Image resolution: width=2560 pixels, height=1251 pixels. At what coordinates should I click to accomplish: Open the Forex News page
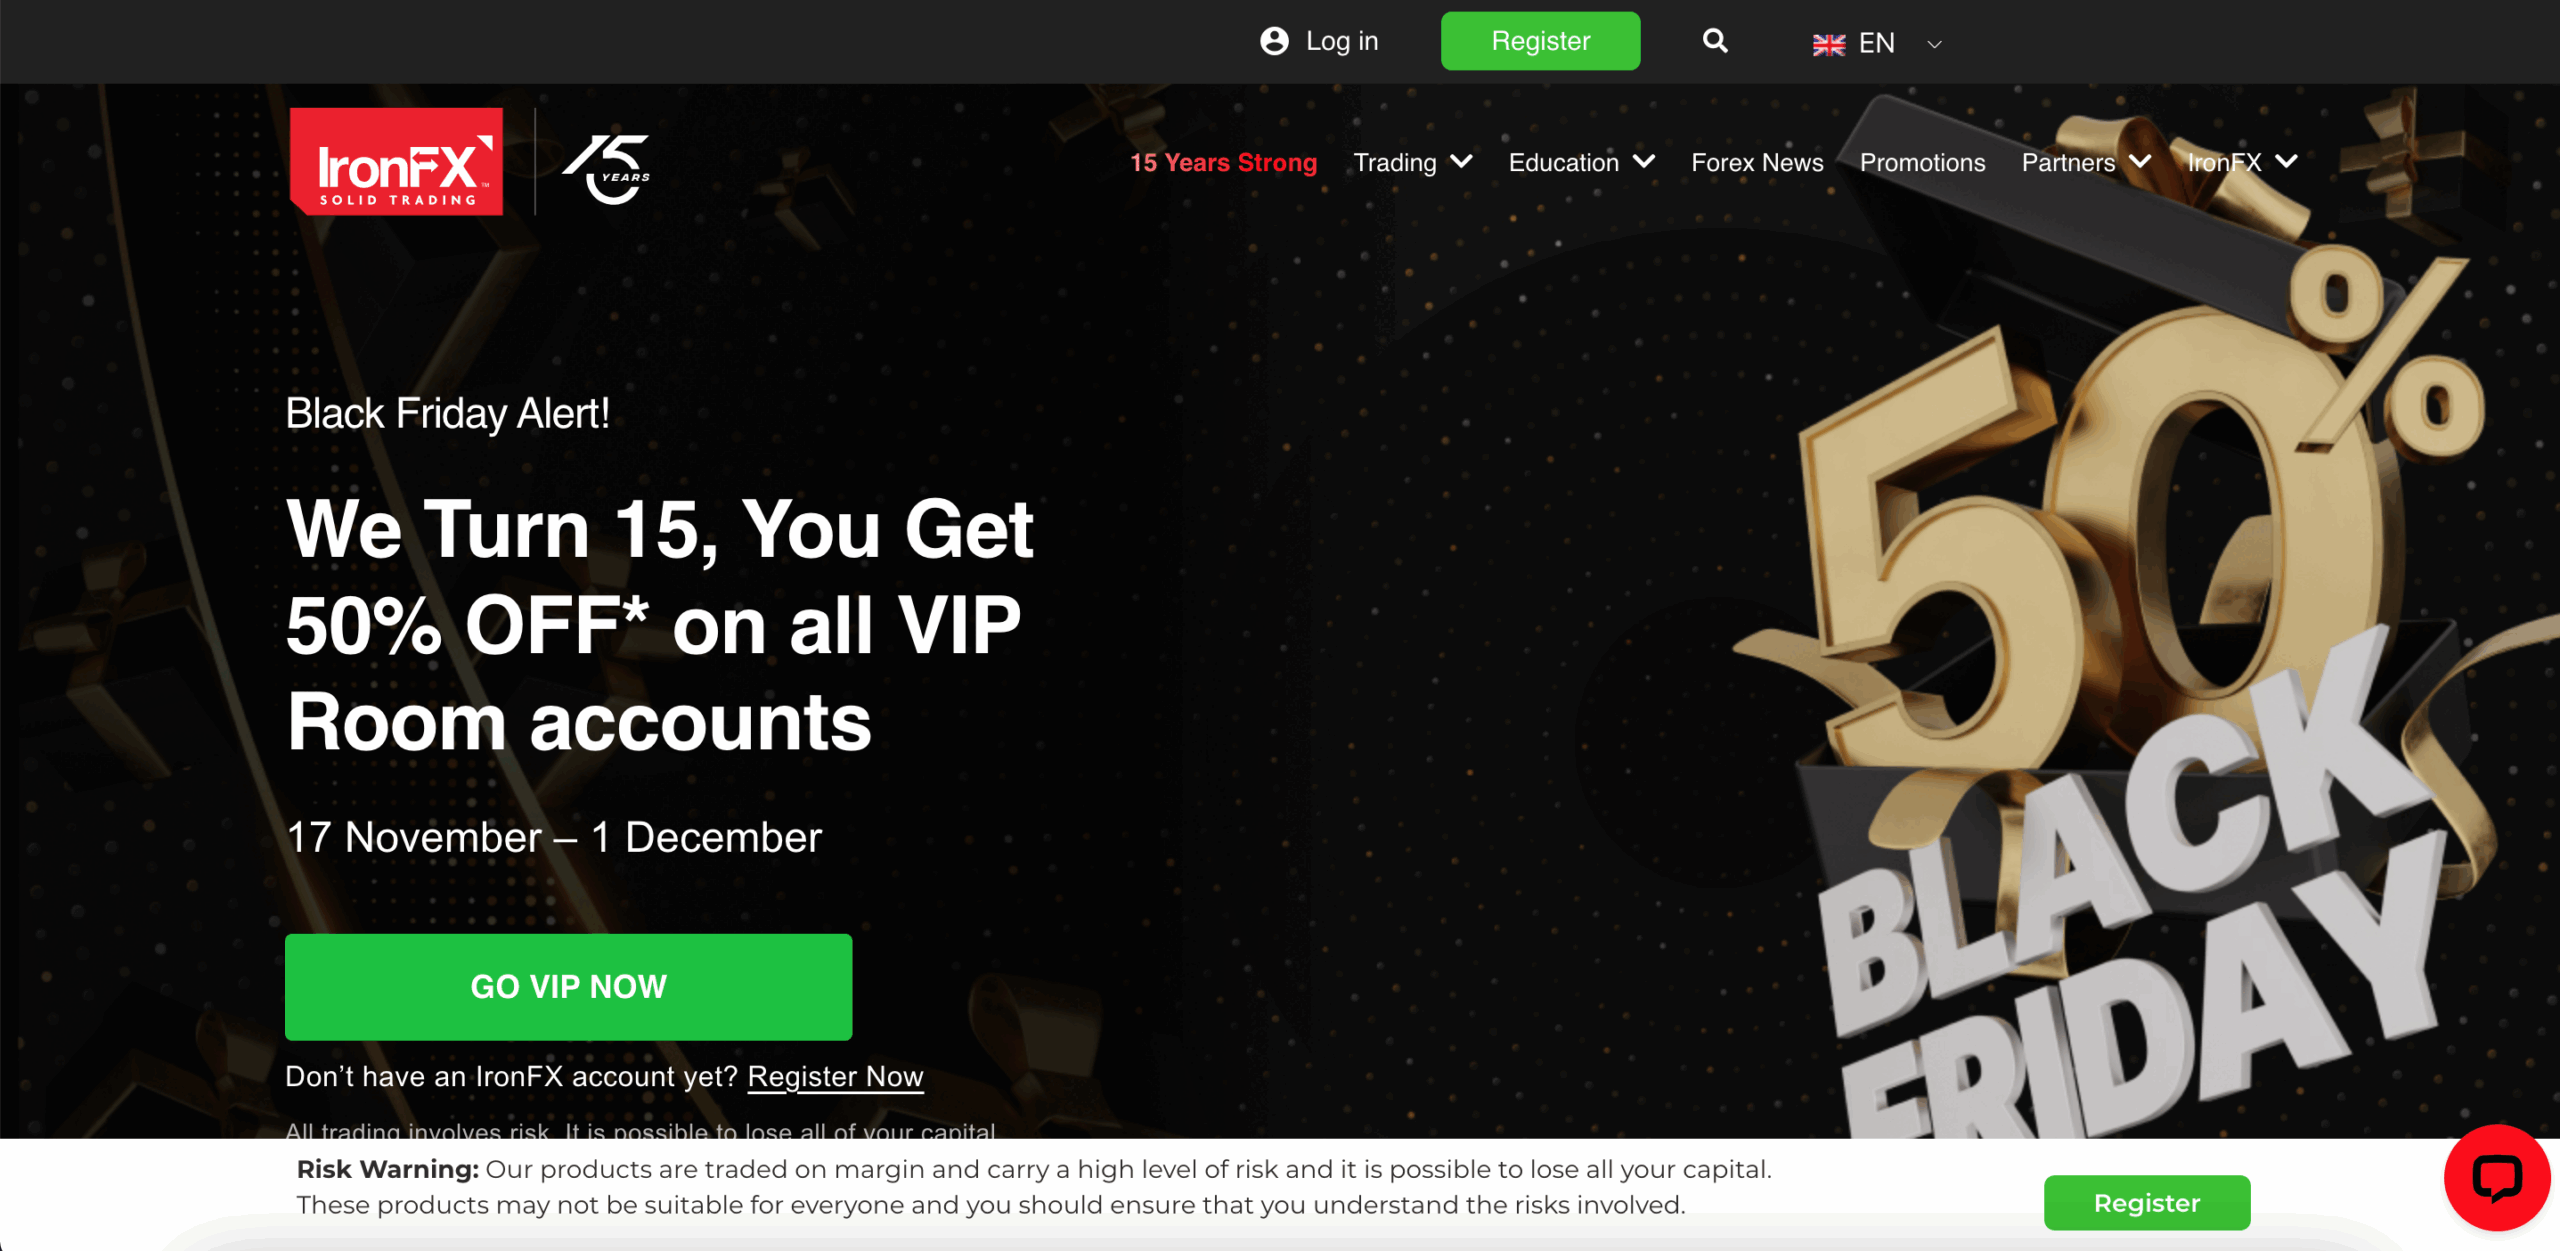1757,162
